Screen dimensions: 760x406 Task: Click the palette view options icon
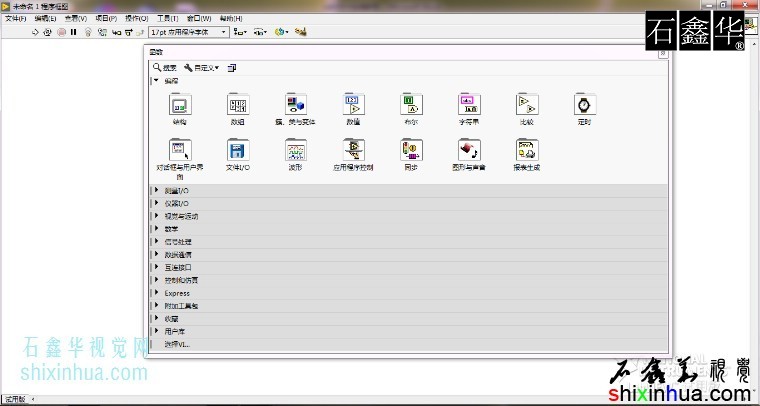coord(232,68)
